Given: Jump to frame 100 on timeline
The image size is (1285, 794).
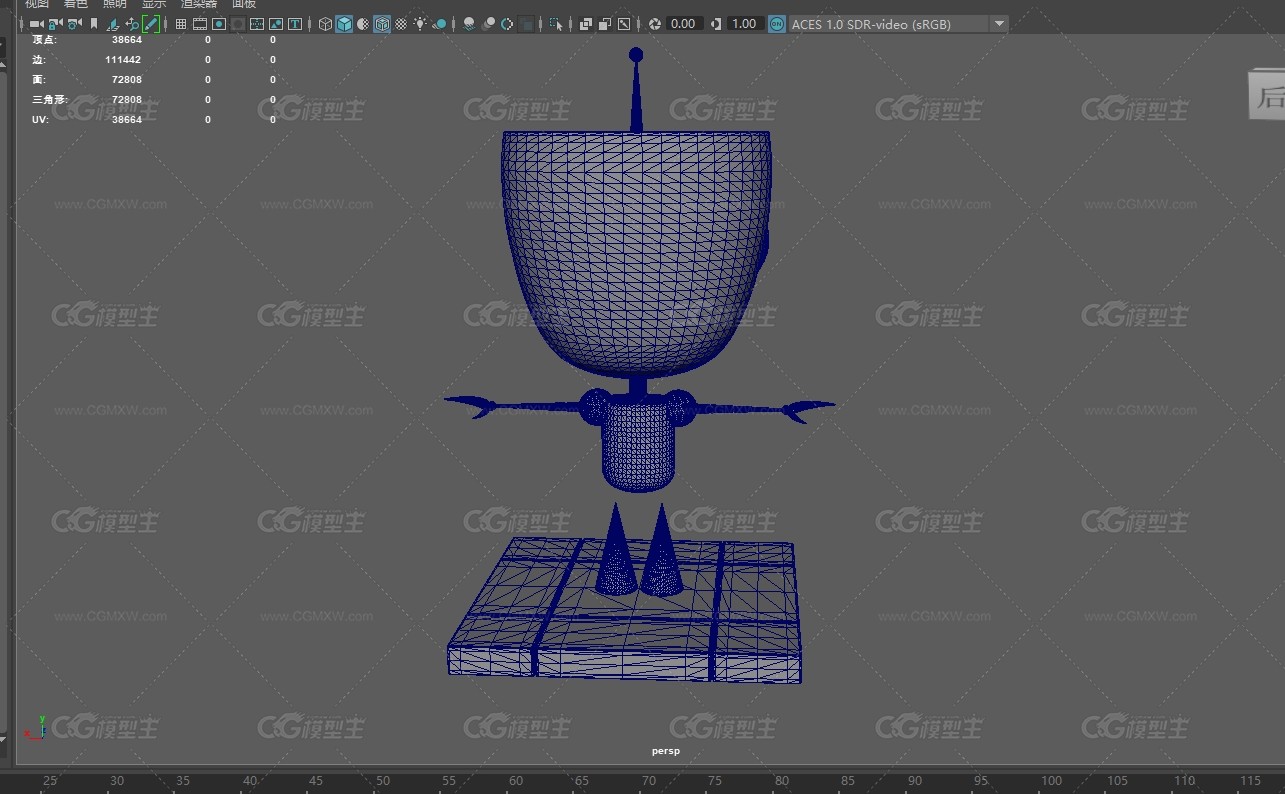Looking at the screenshot, I should (1051, 781).
